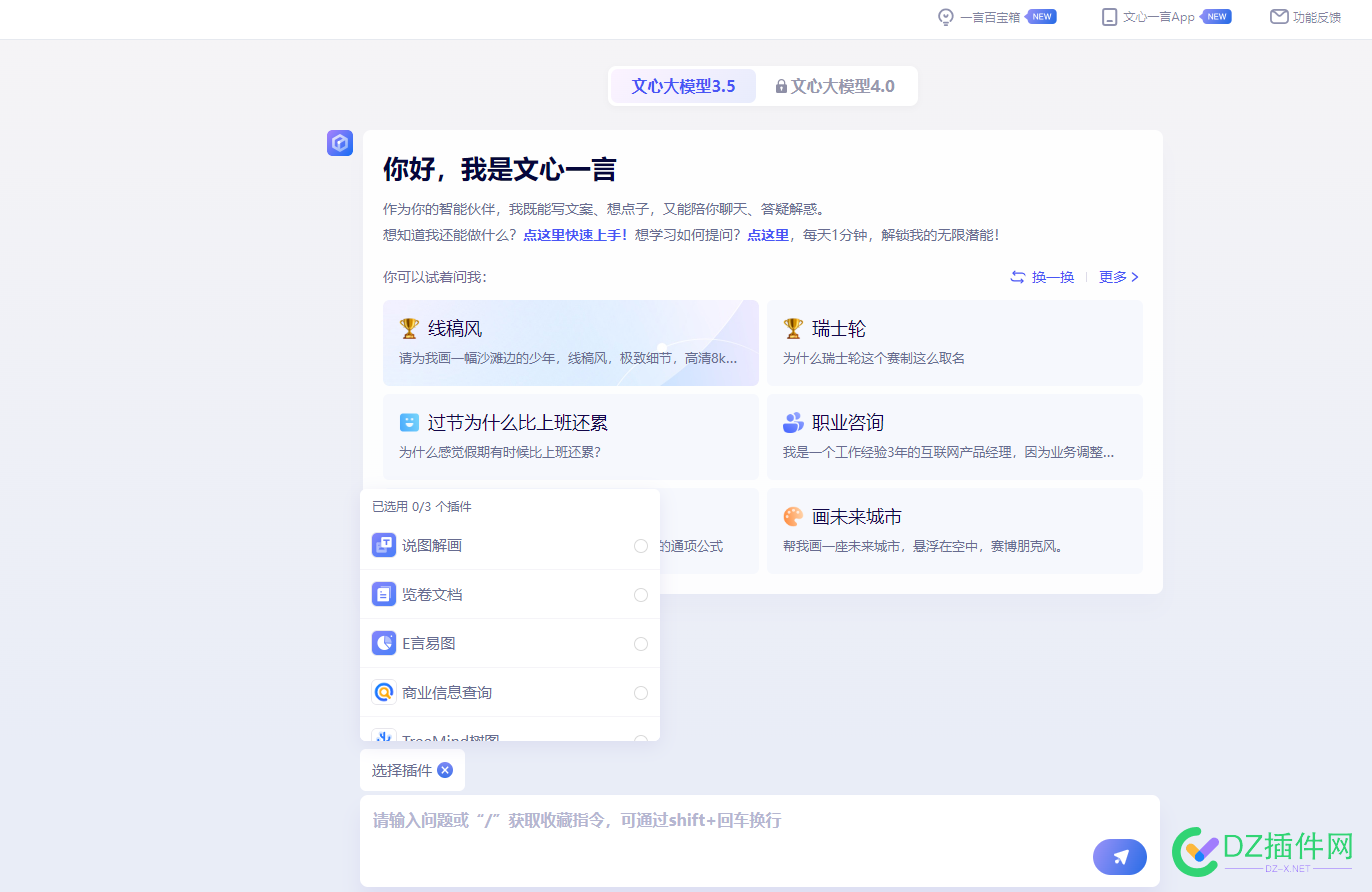Expand 更多 suggestions via the chevron
This screenshot has width=1372, height=892.
pos(1135,277)
